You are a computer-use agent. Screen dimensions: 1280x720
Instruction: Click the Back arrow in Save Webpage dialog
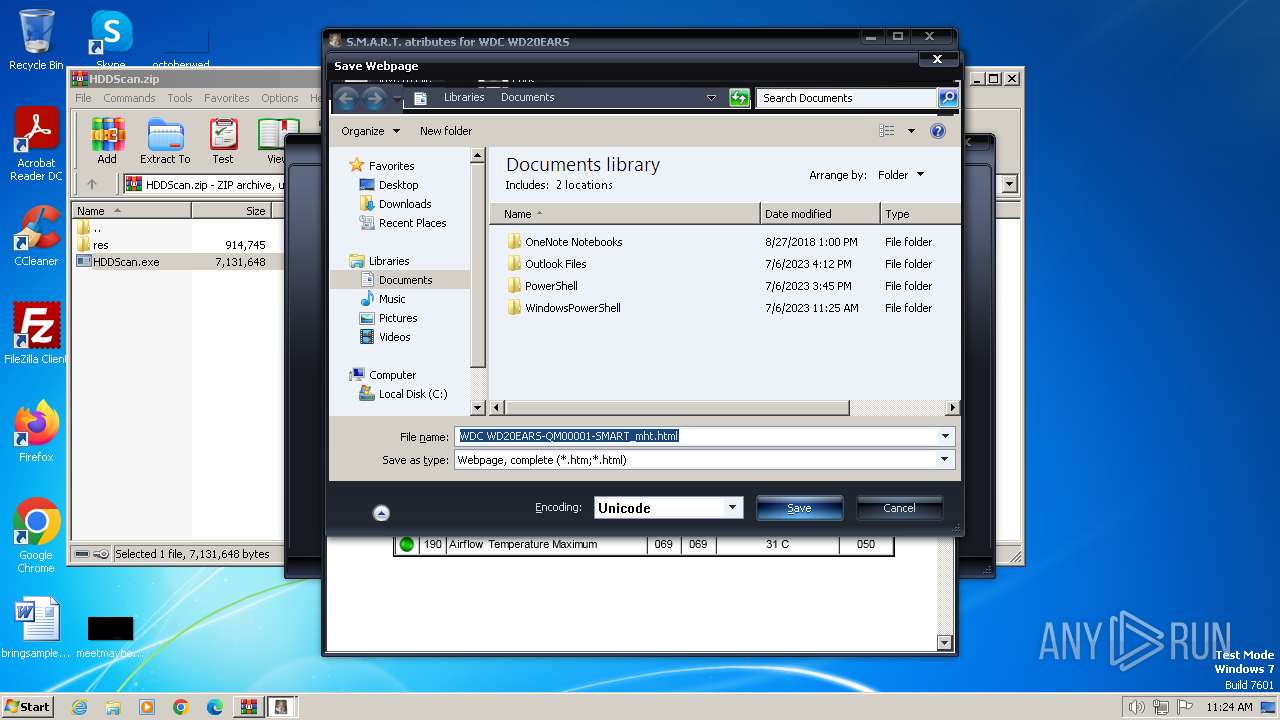(346, 98)
